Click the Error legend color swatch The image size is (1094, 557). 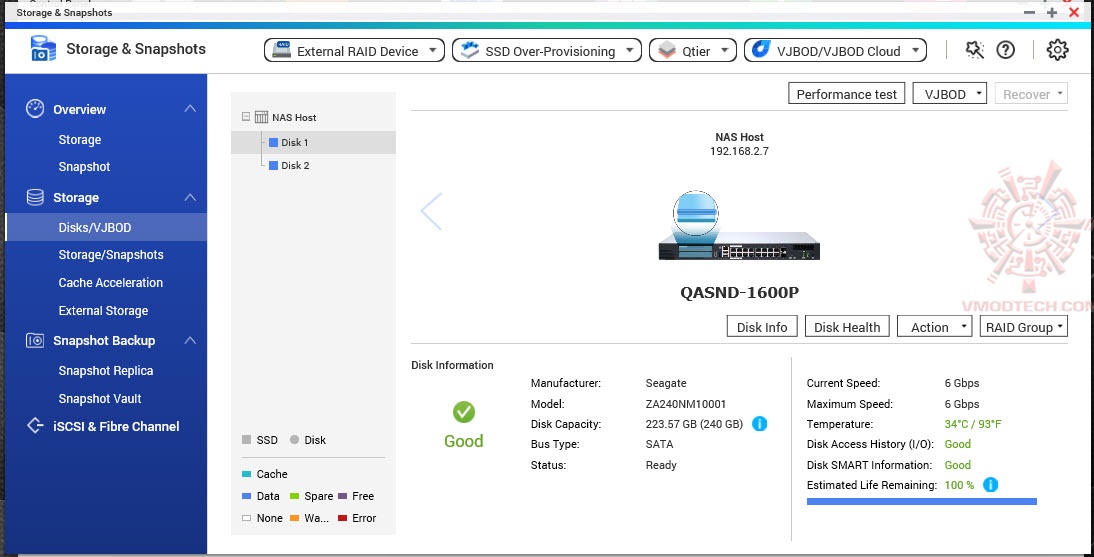point(343,518)
